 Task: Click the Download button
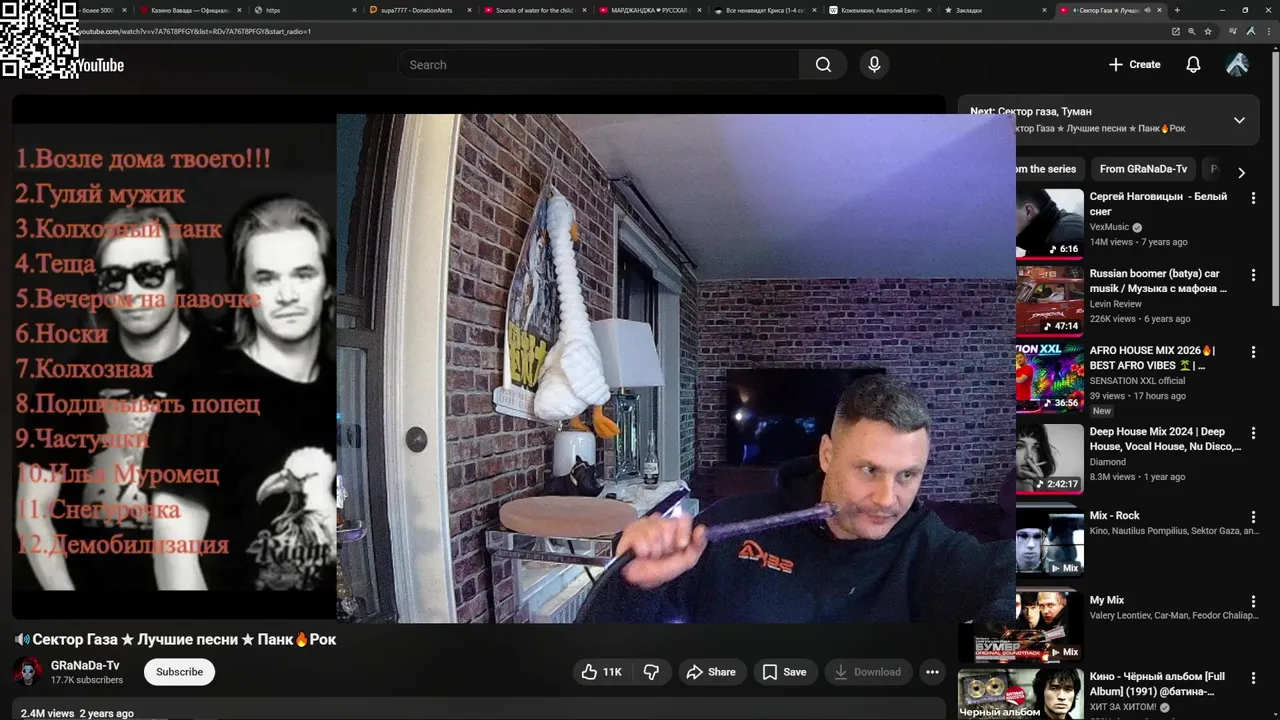point(868,672)
